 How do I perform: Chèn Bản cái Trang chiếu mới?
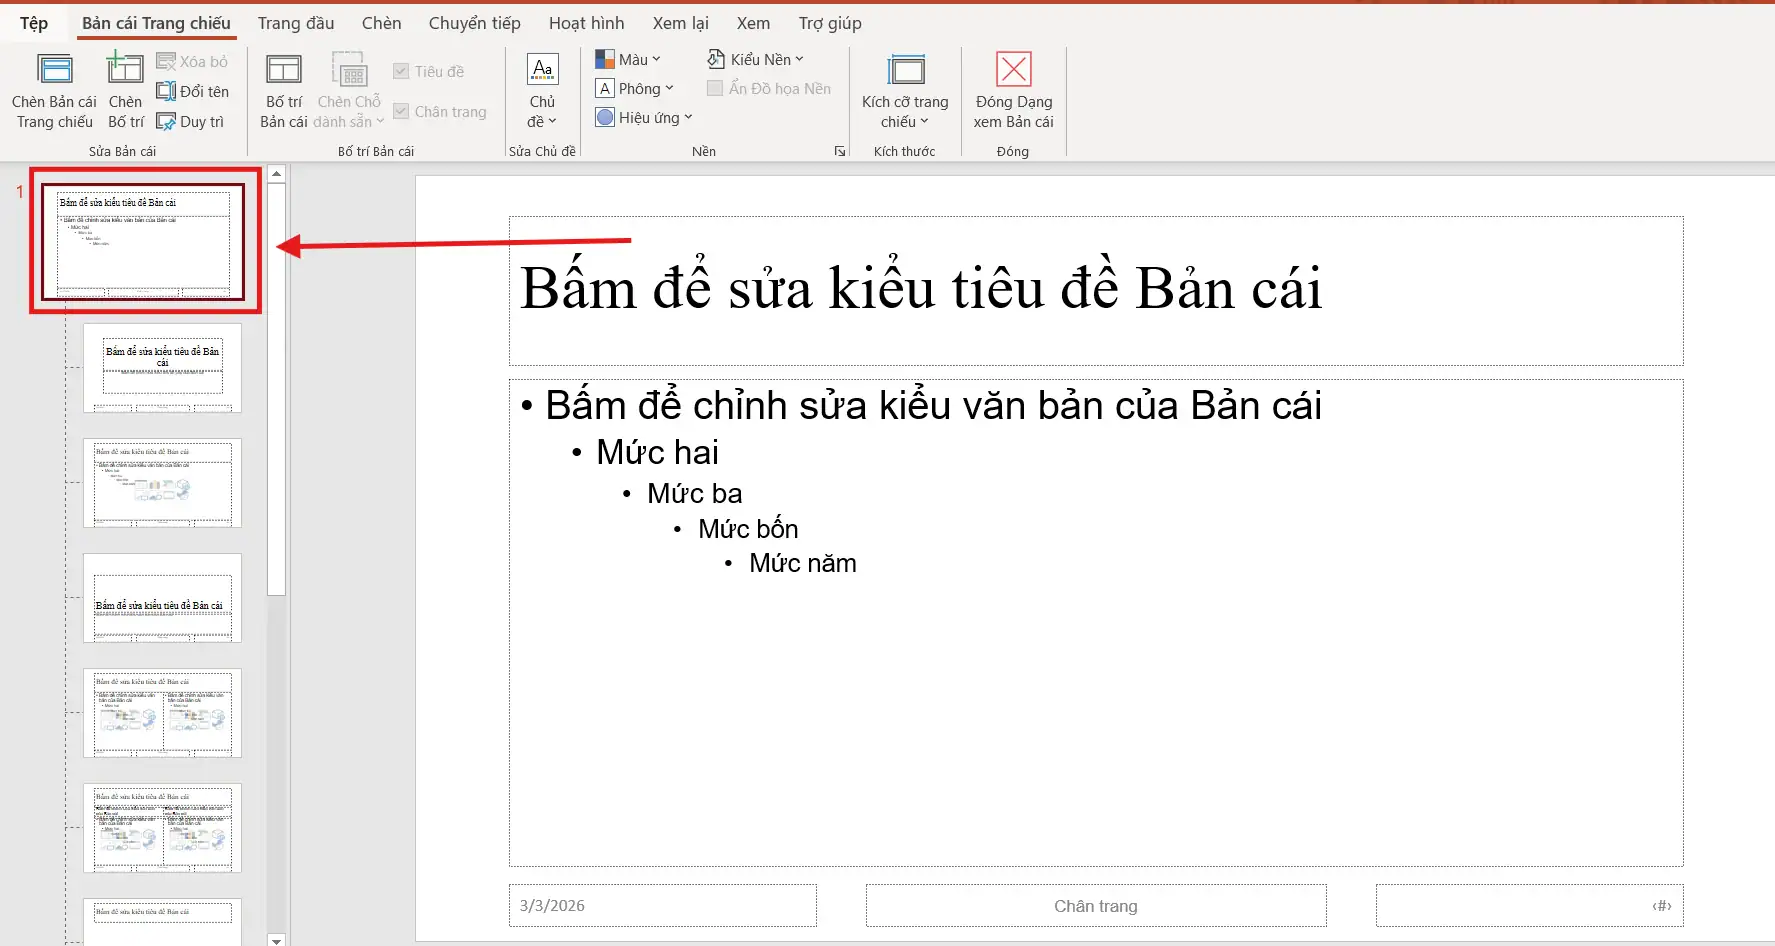pyautogui.click(x=53, y=90)
